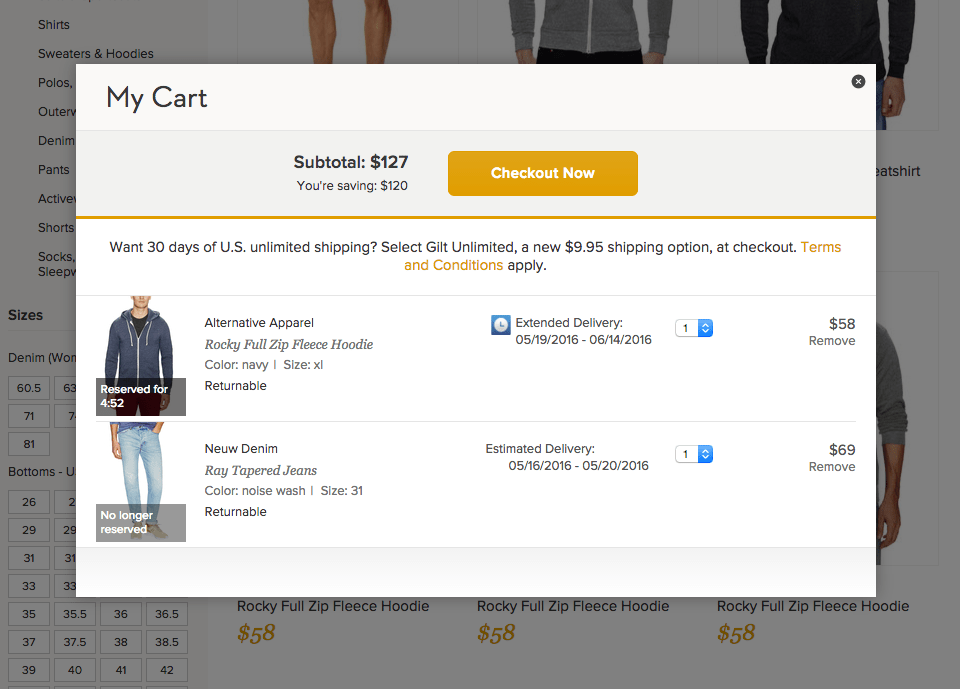
Task: Choose the size 40 filter button
Action: (x=75, y=671)
